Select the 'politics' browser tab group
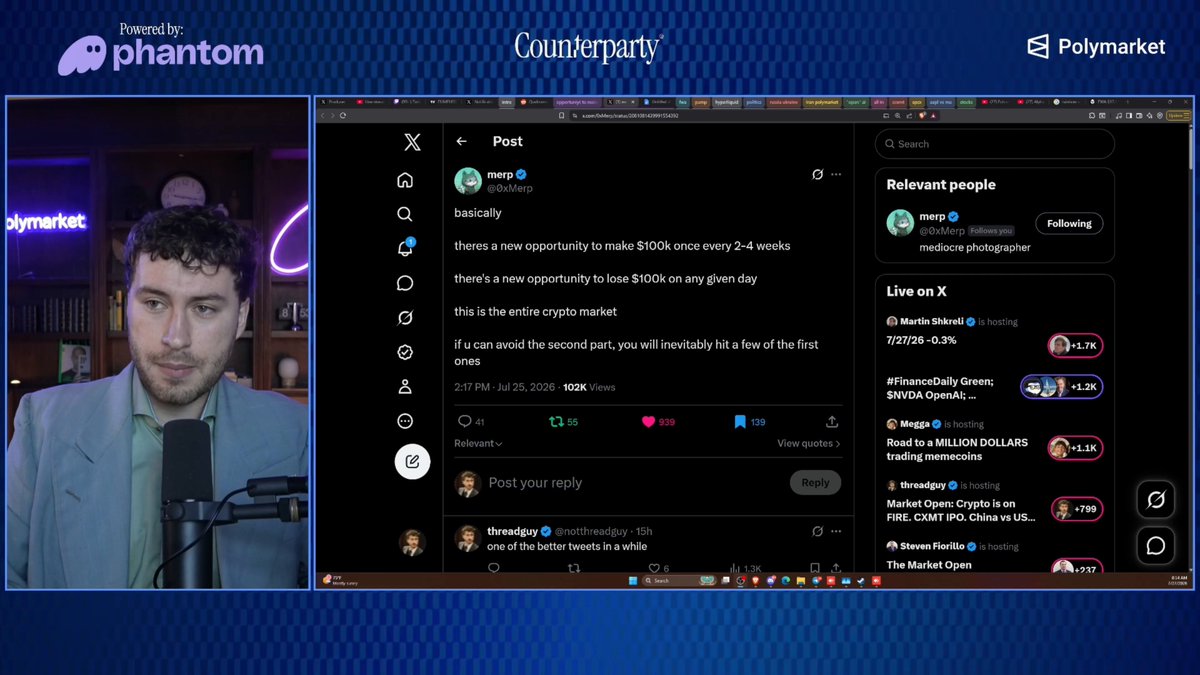Screen dimensions: 1200x675 (x=754, y=102)
